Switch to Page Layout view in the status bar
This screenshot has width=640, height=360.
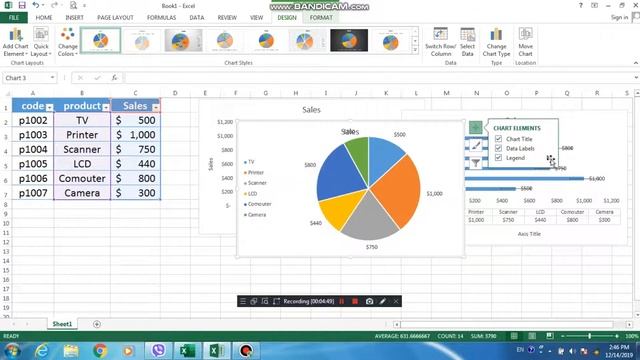(532, 336)
